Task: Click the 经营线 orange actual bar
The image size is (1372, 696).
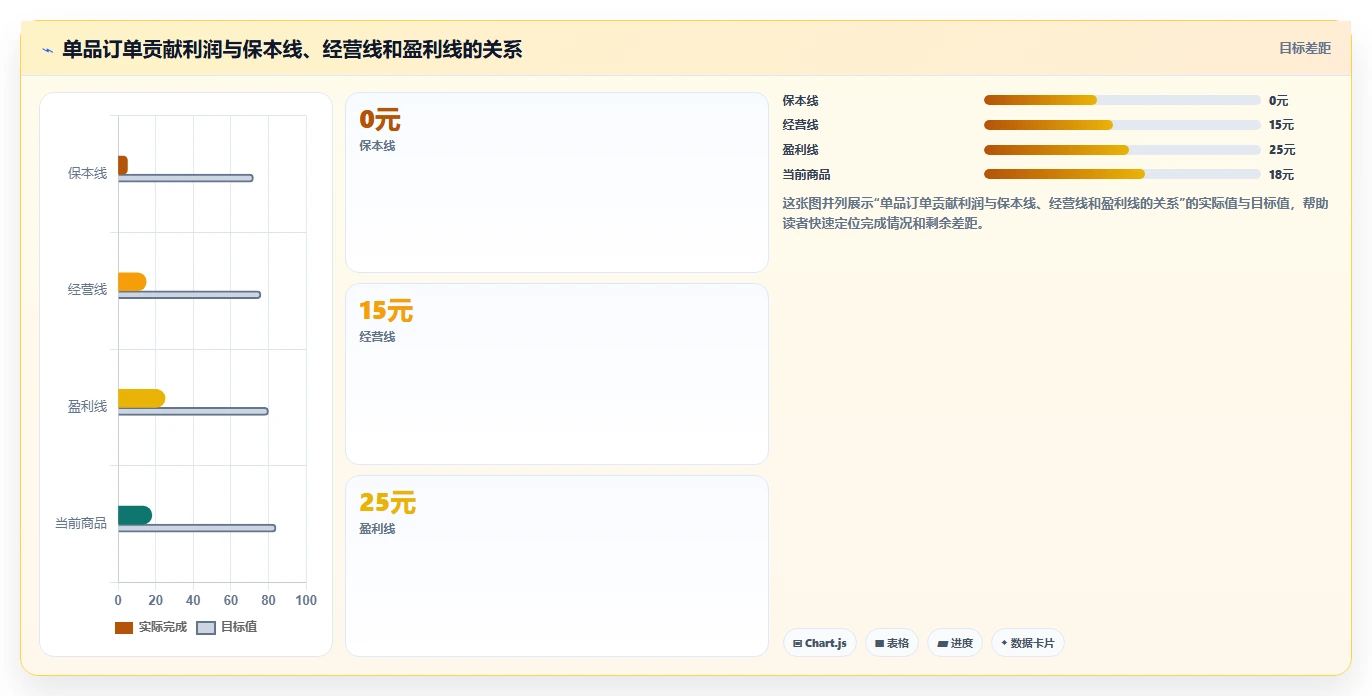Action: click(x=132, y=282)
